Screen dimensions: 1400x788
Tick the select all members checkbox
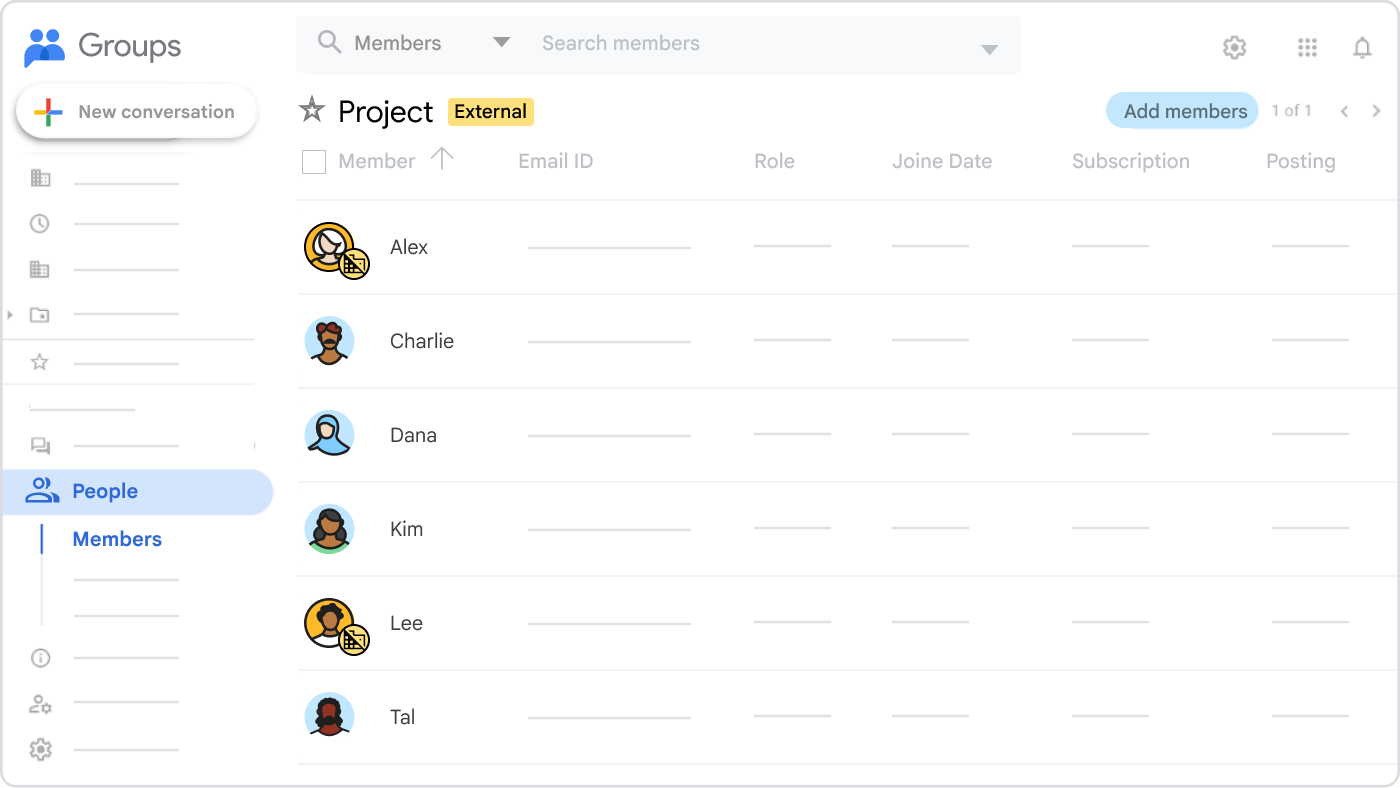(x=314, y=162)
